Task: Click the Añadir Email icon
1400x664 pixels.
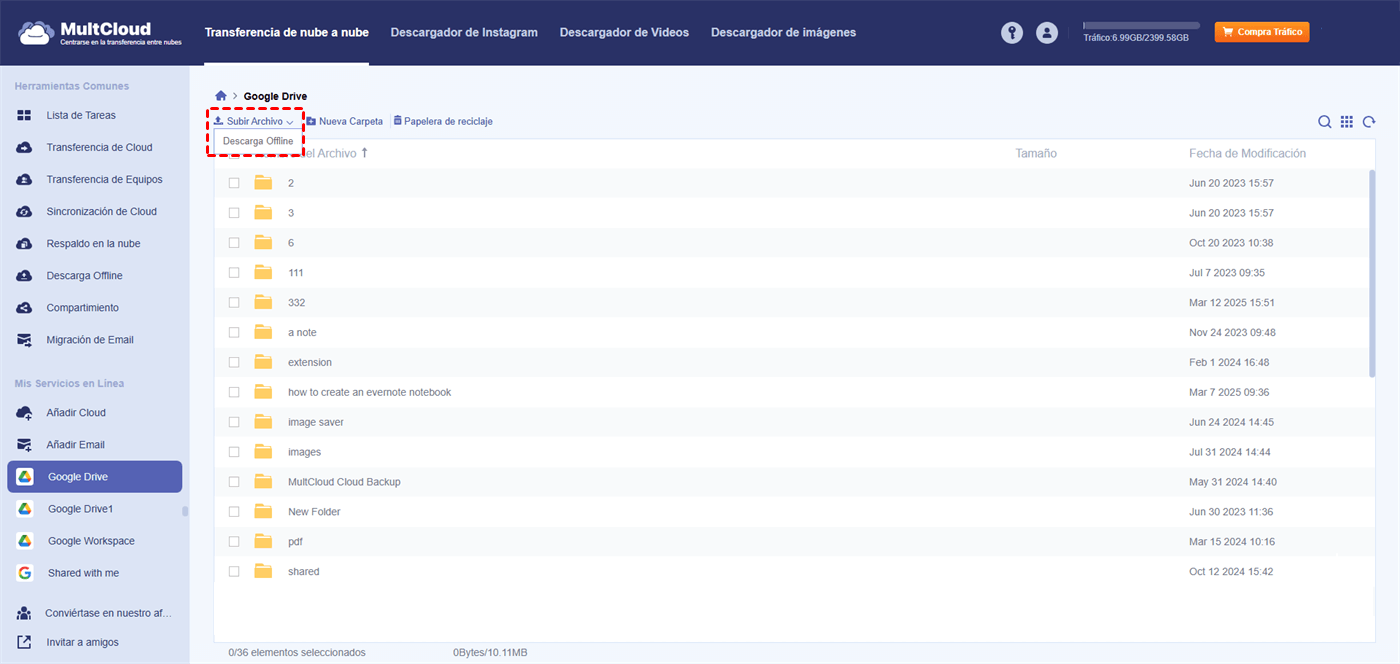Action: point(24,445)
